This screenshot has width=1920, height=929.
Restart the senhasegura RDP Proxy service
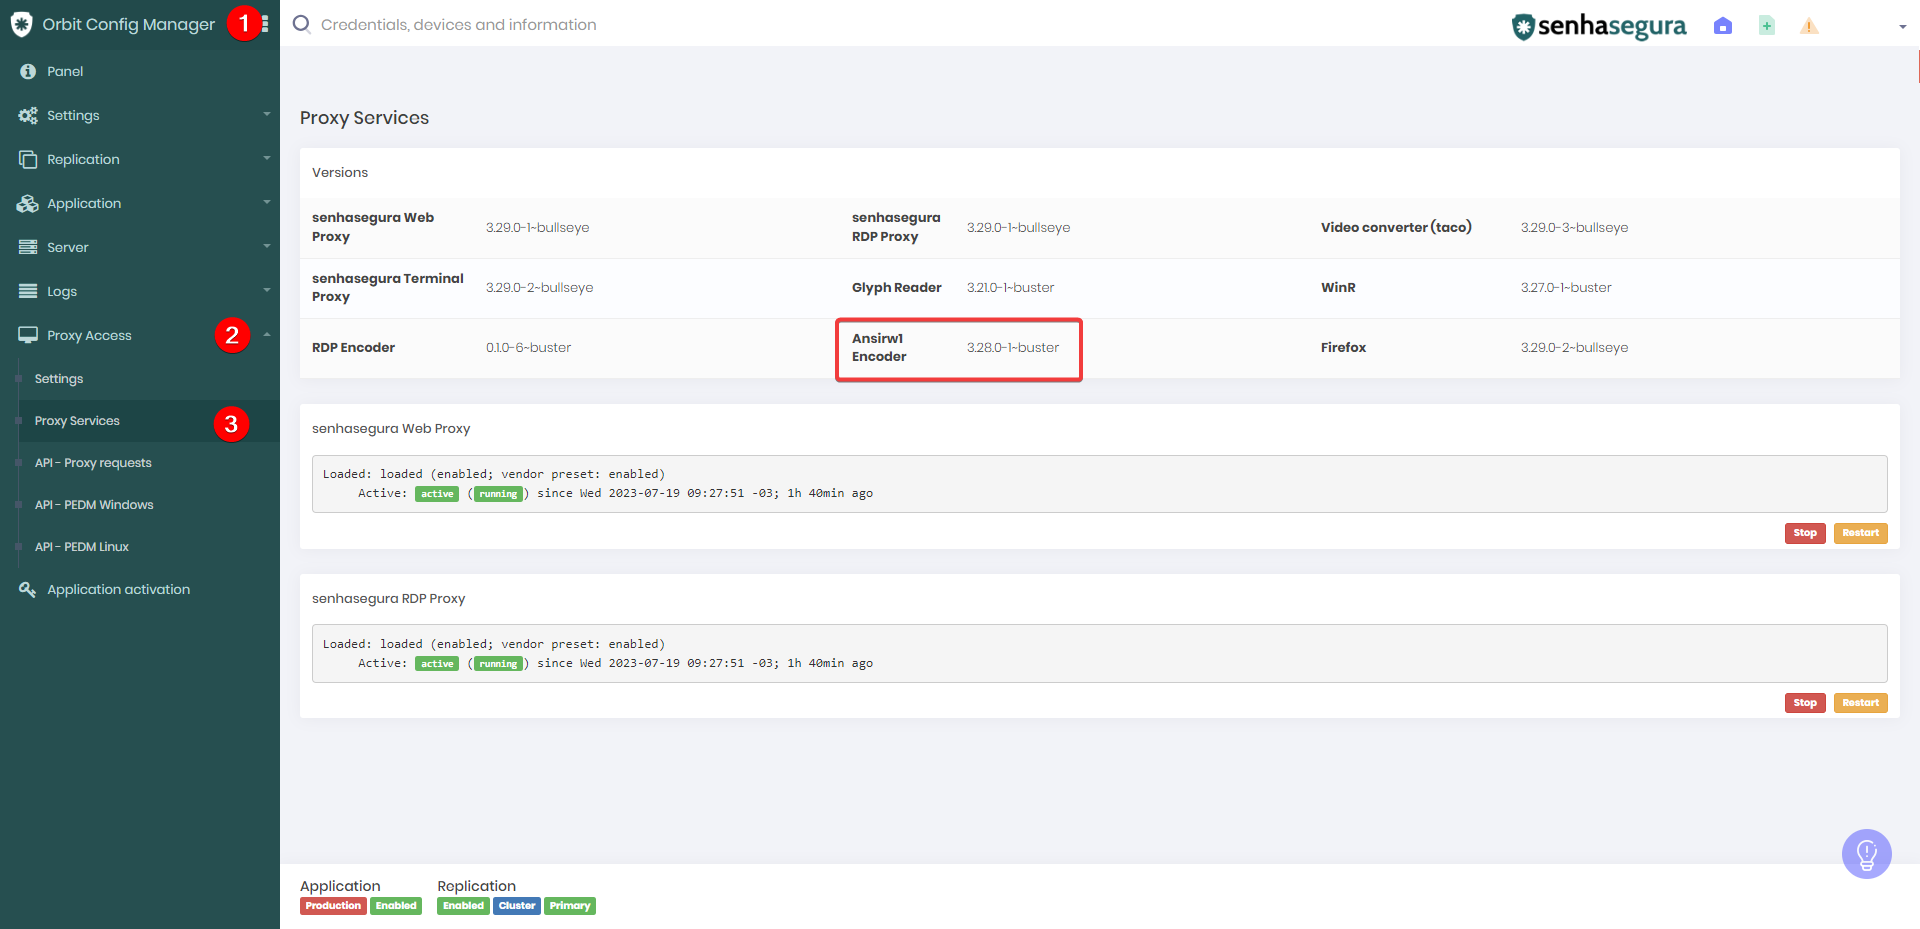coord(1860,703)
